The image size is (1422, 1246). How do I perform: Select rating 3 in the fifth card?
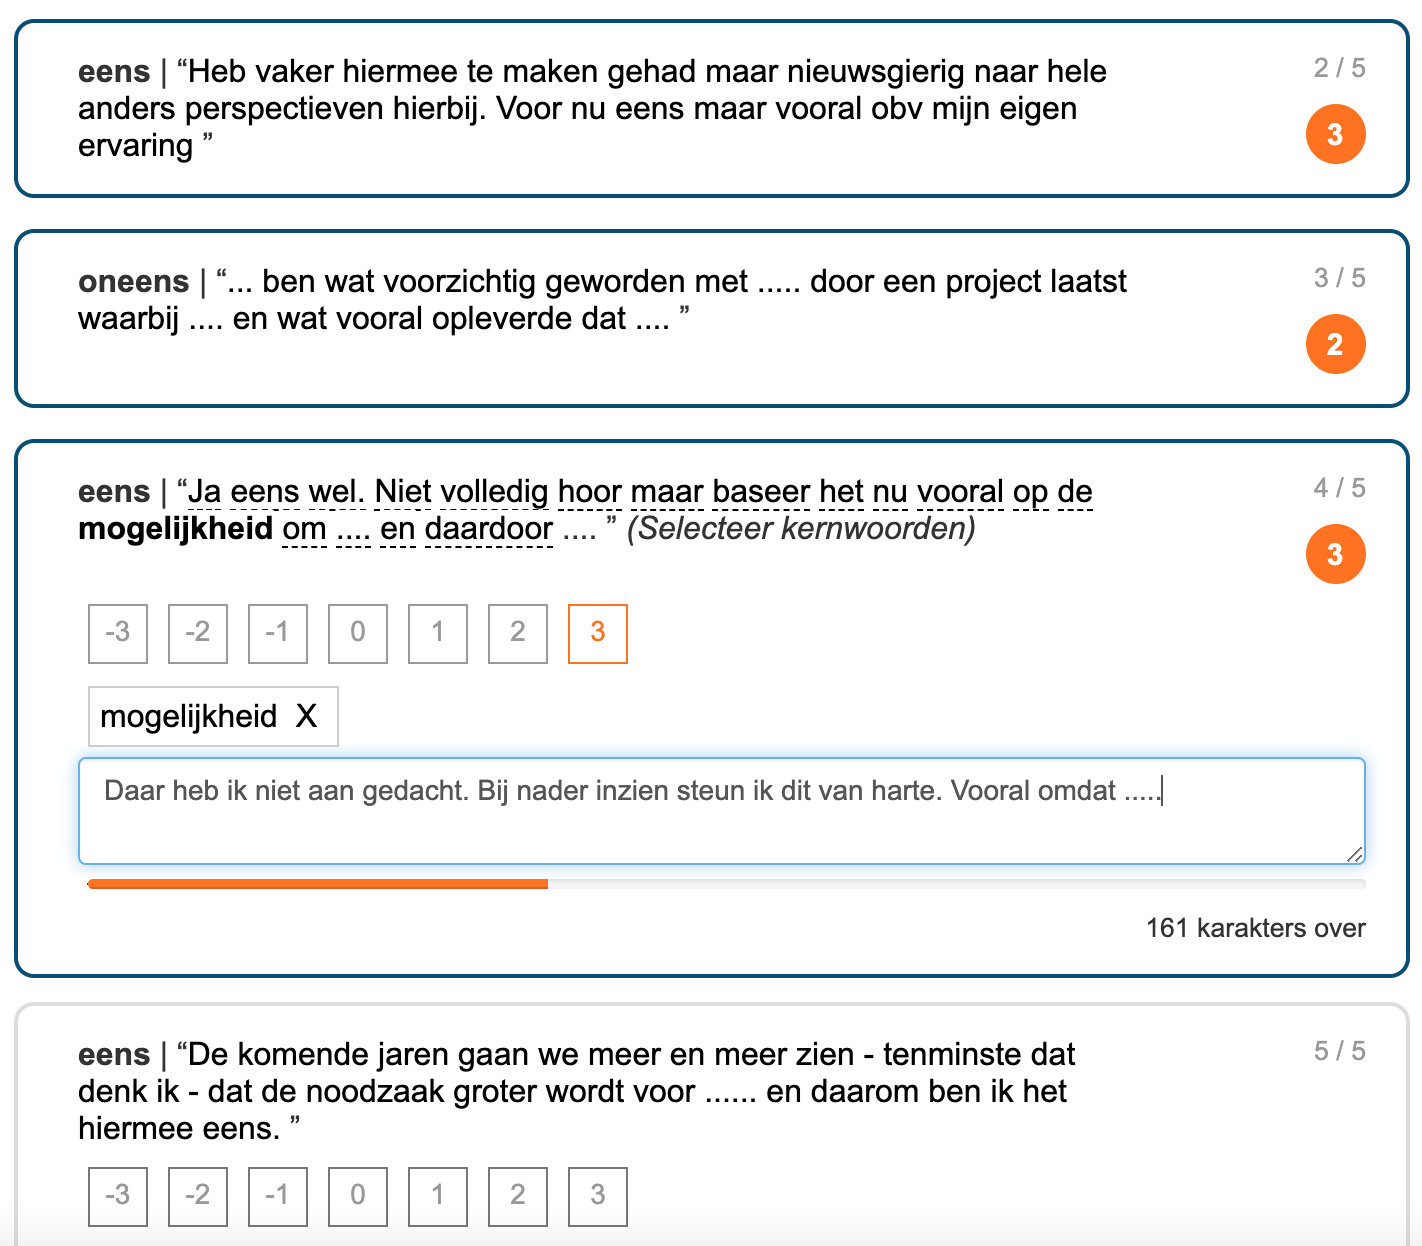coord(598,1196)
